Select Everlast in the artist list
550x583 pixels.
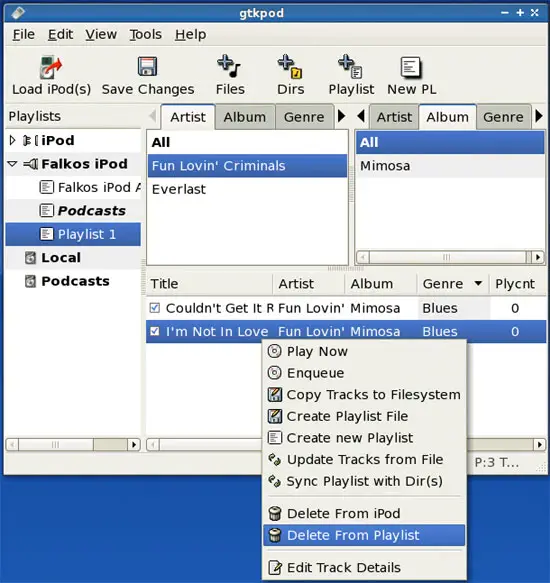(x=247, y=189)
